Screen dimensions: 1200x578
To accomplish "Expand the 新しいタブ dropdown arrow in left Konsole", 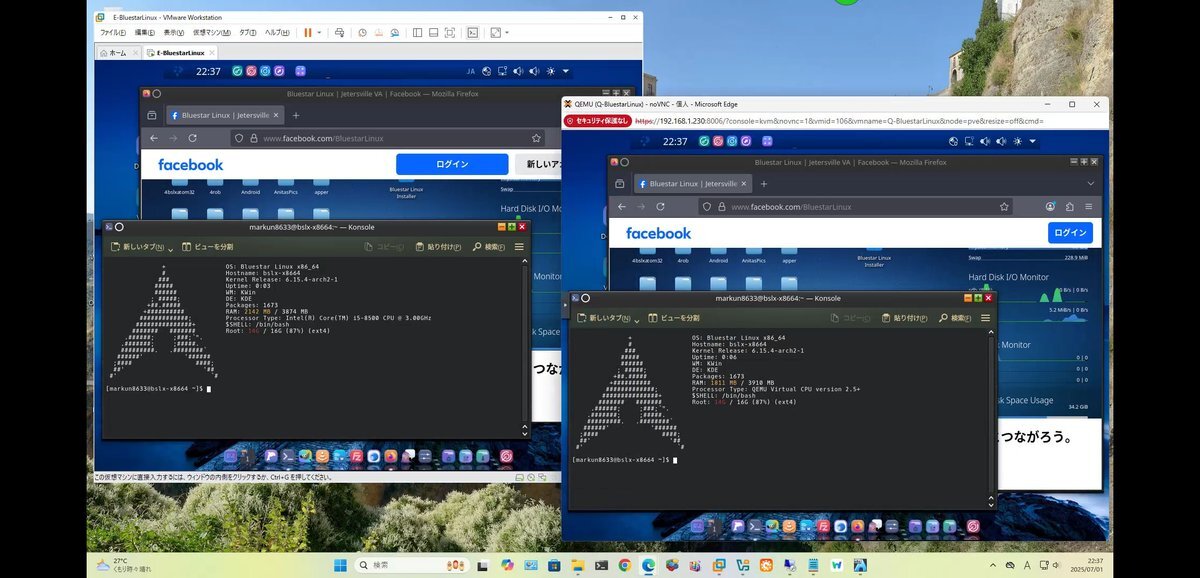I will (x=171, y=248).
